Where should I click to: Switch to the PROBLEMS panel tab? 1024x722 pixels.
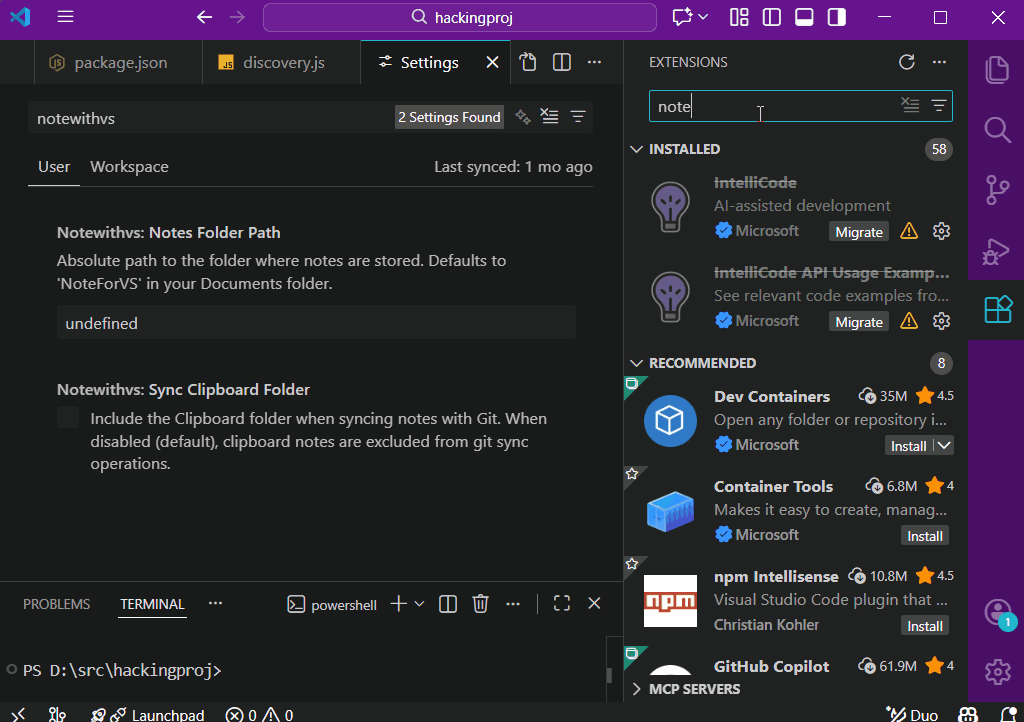point(56,604)
